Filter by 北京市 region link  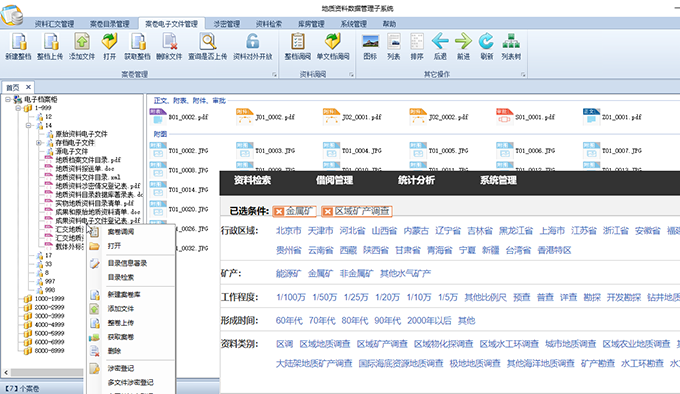(x=288, y=231)
